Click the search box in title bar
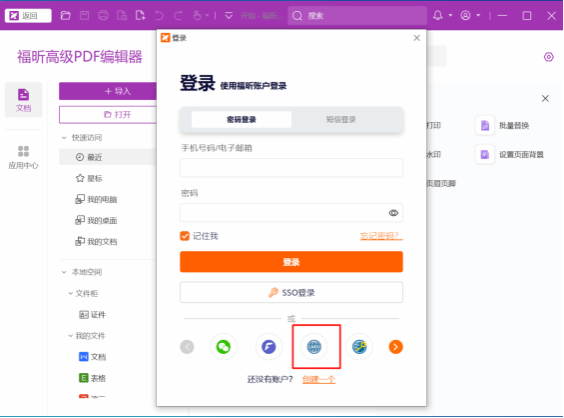 pyautogui.click(x=357, y=15)
